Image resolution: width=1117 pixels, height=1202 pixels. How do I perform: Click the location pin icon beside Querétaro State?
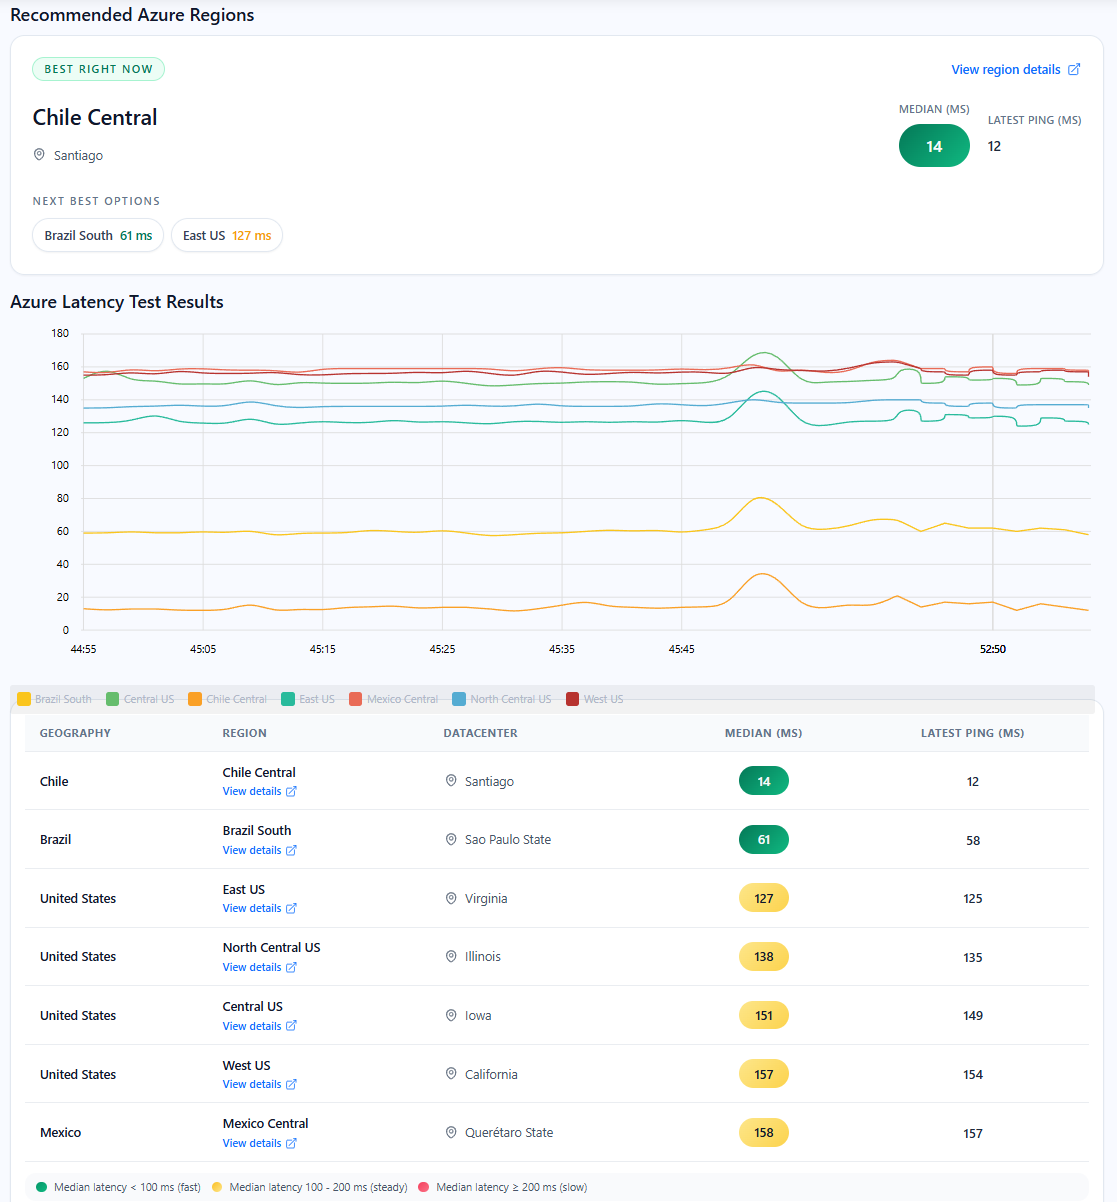[x=451, y=1133]
